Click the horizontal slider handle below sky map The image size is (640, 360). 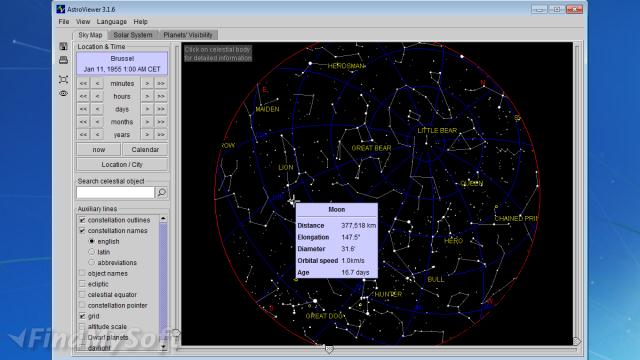click(x=329, y=349)
